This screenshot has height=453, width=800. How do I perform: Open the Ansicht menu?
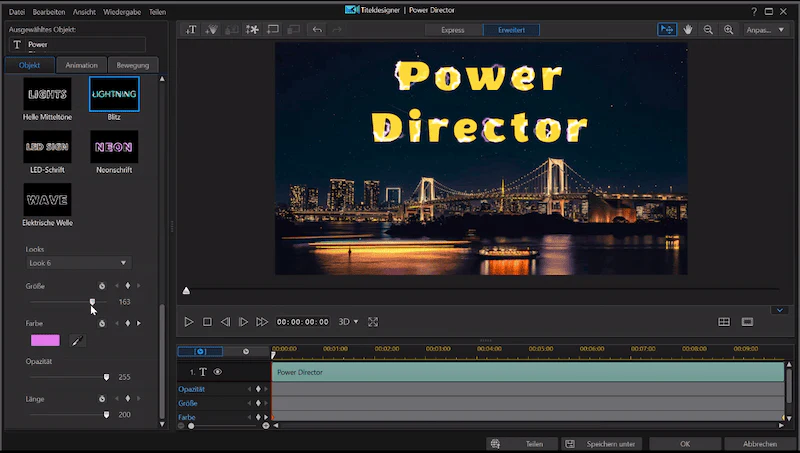tap(84, 12)
